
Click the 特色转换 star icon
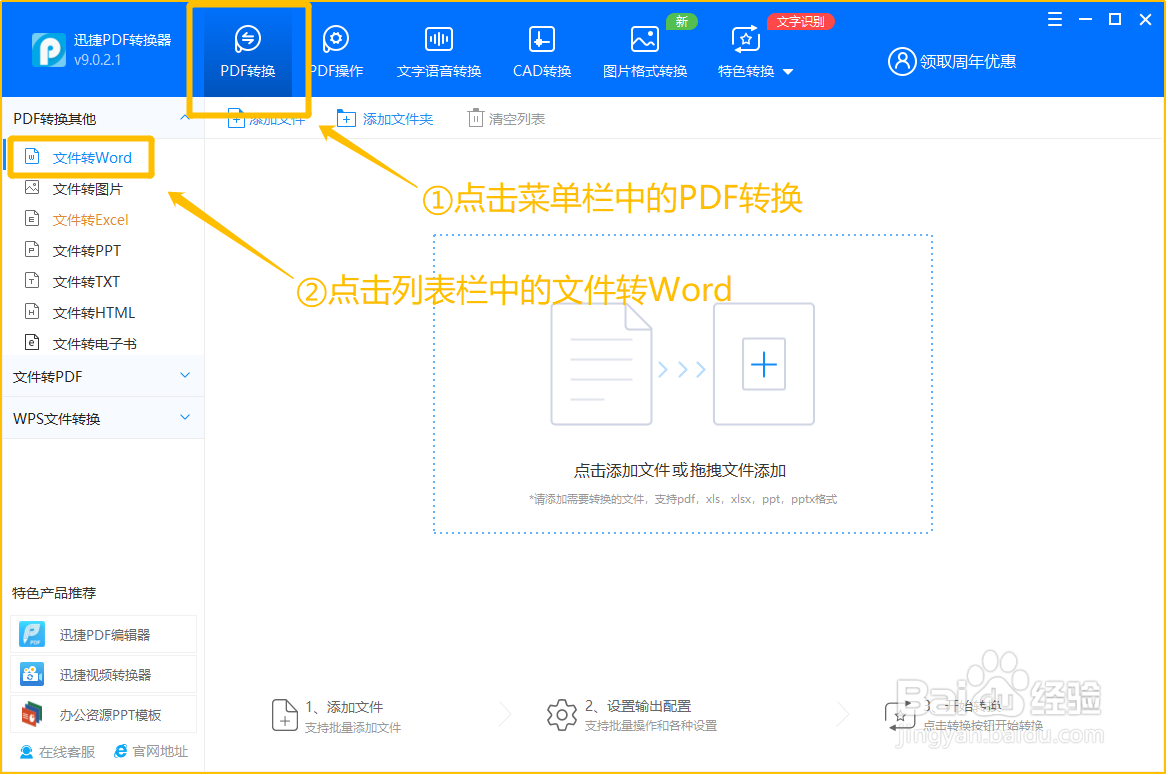pyautogui.click(x=746, y=39)
